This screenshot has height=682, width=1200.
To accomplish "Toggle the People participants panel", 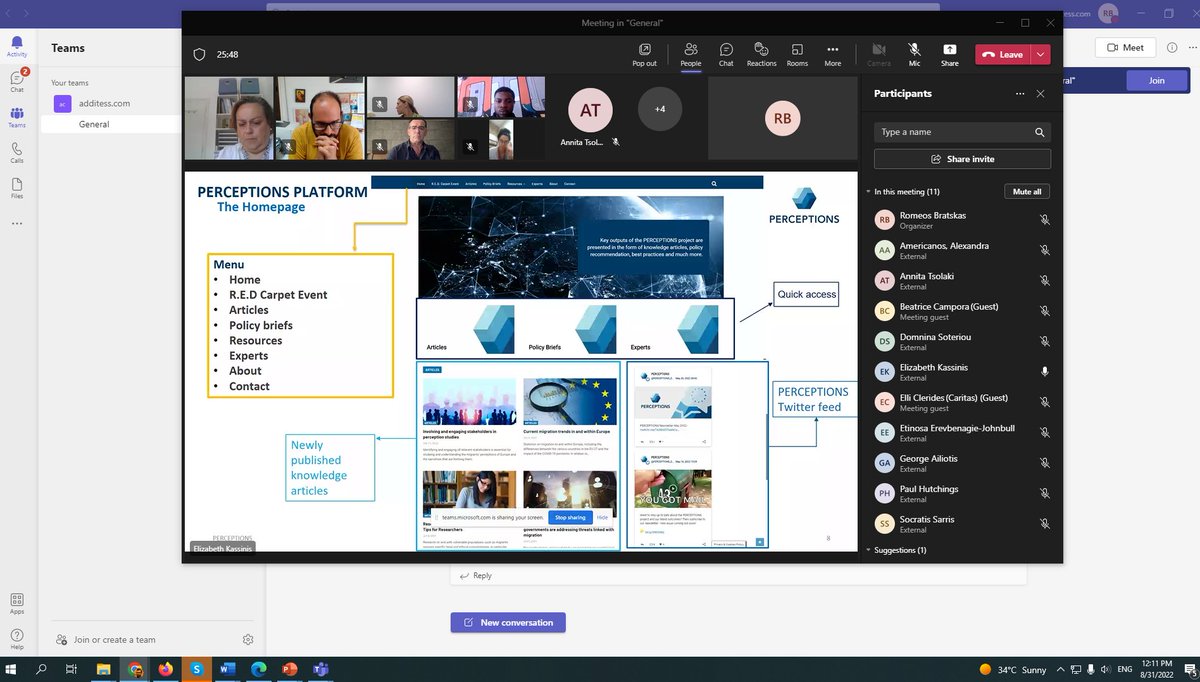I will click(691, 54).
